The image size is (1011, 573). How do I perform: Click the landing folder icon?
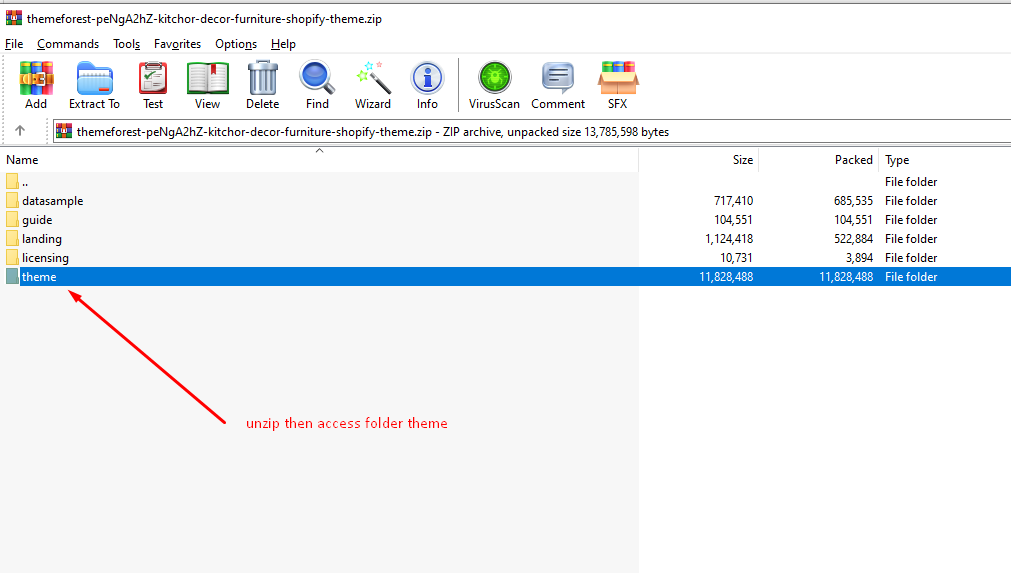(12, 238)
